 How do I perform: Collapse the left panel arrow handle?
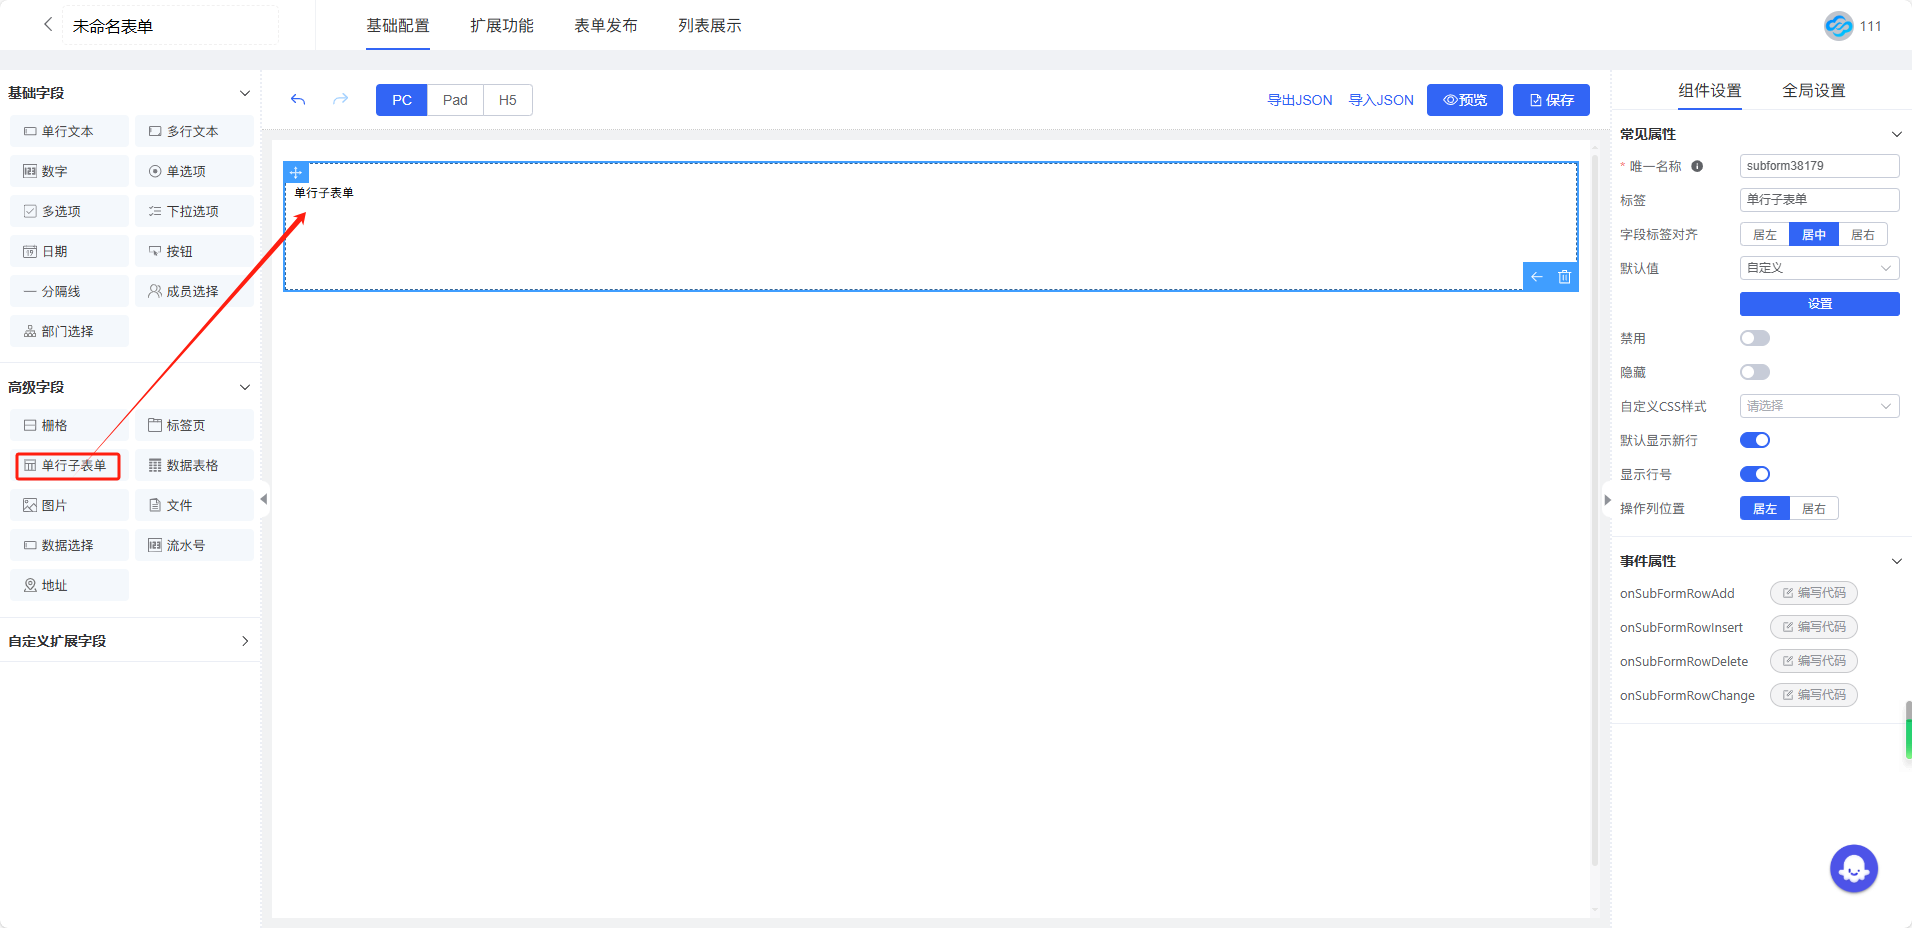pos(264,499)
